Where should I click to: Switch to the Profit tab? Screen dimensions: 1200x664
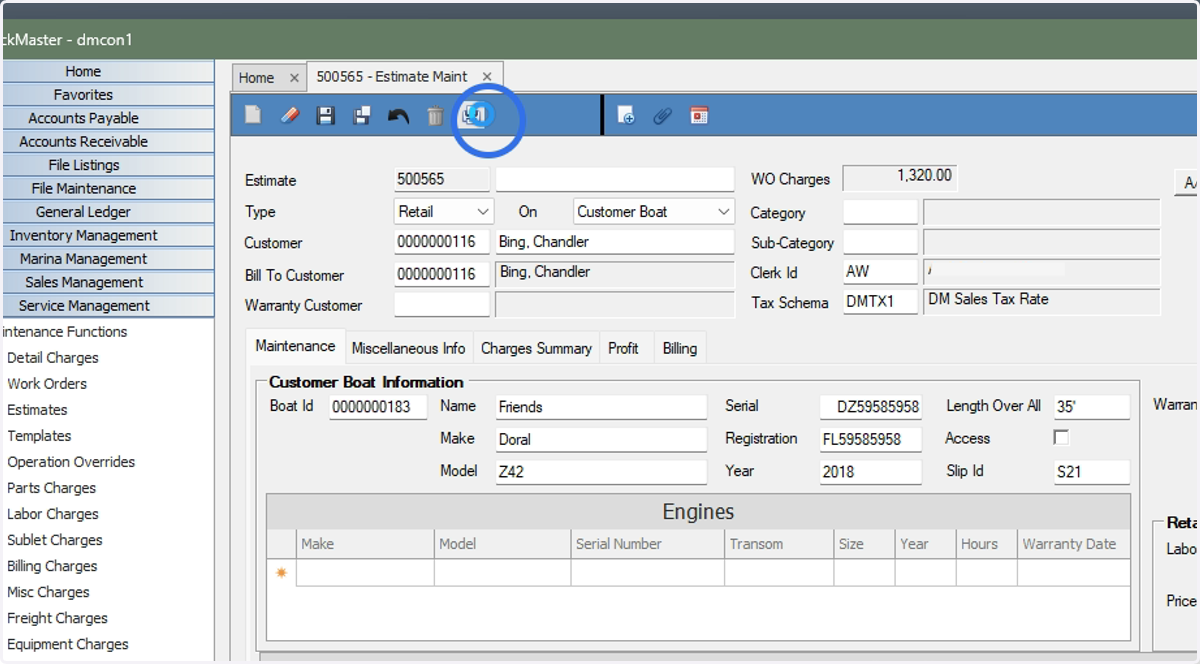(623, 348)
